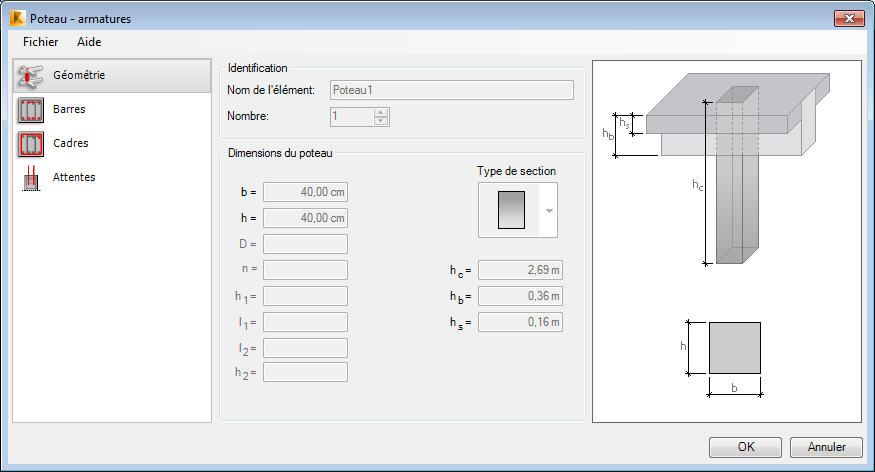This screenshot has height=472, width=875.
Task: Open the Fichier menu
Action: coord(40,42)
